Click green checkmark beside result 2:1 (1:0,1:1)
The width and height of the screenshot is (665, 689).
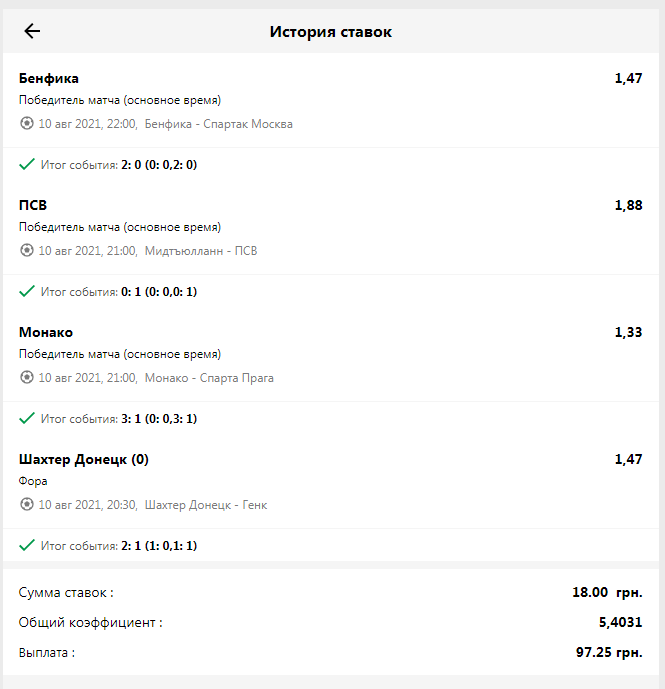27,545
